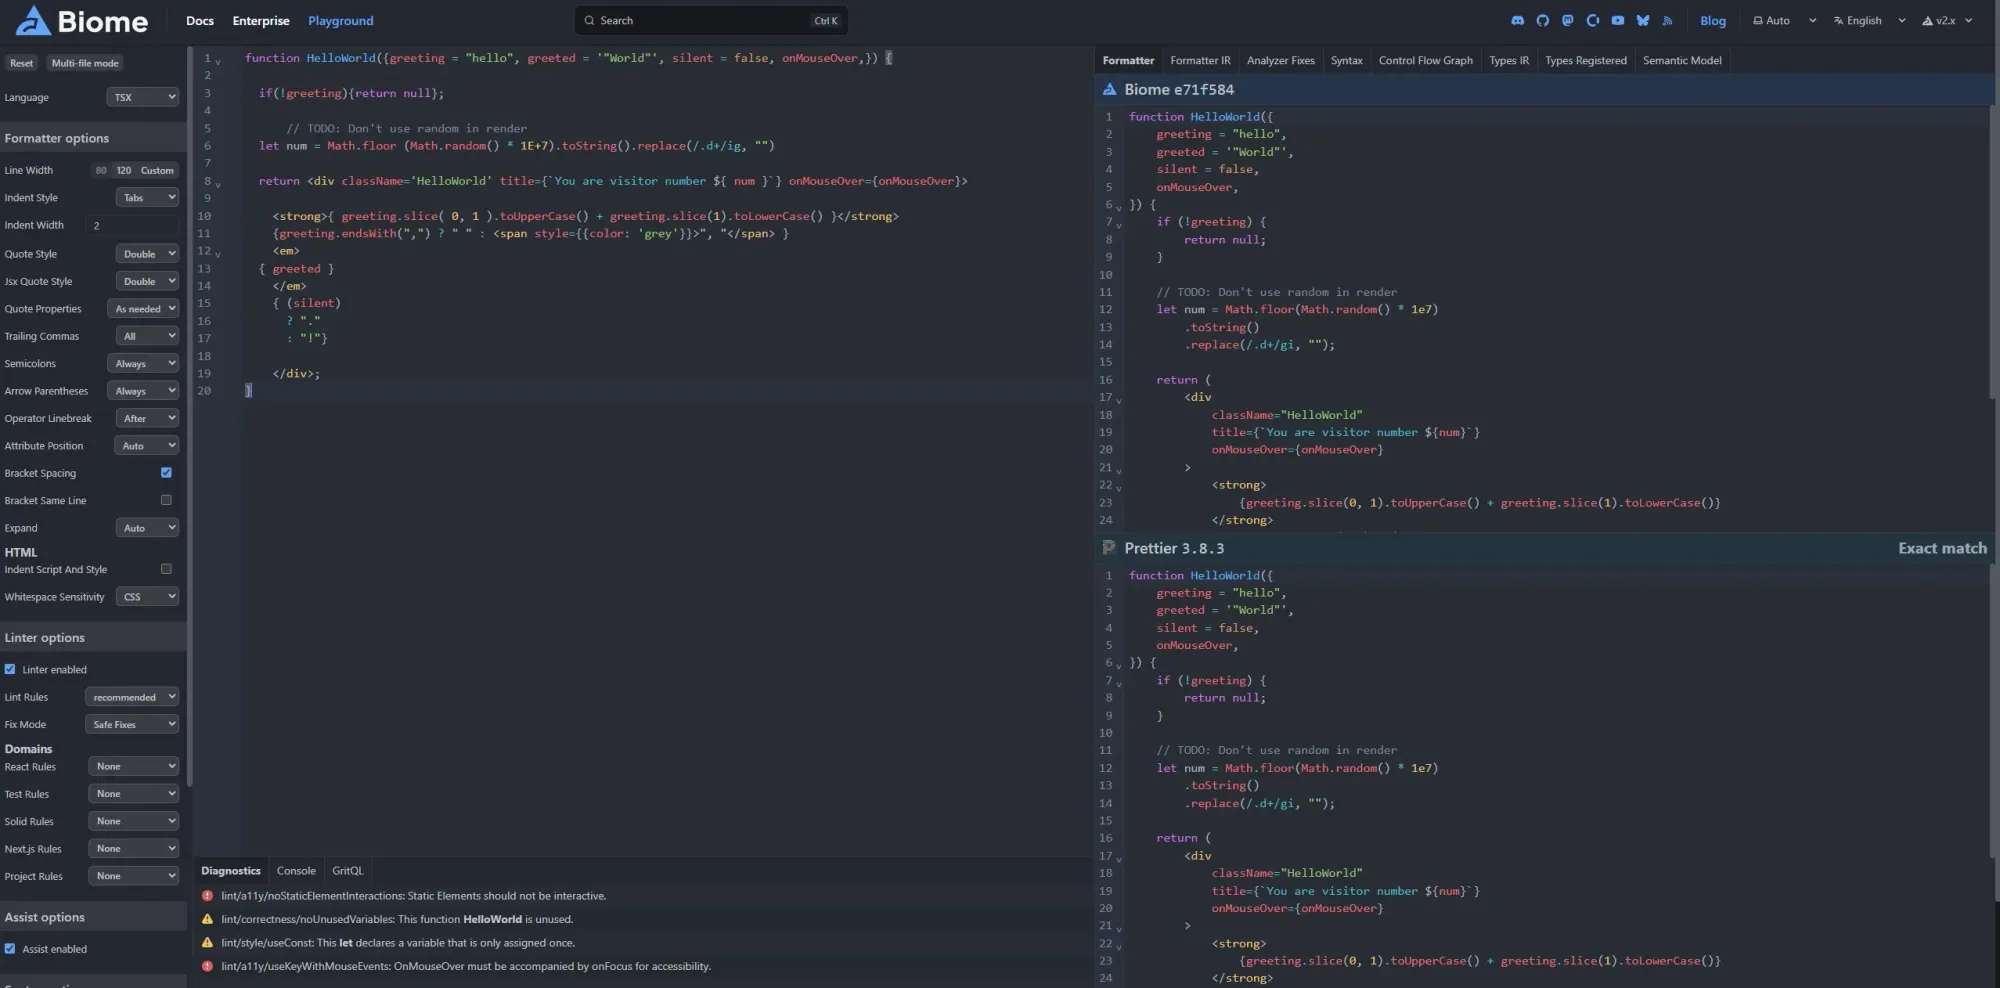2000x988 pixels.
Task: Set Line Width to 120
Action: tap(123, 170)
